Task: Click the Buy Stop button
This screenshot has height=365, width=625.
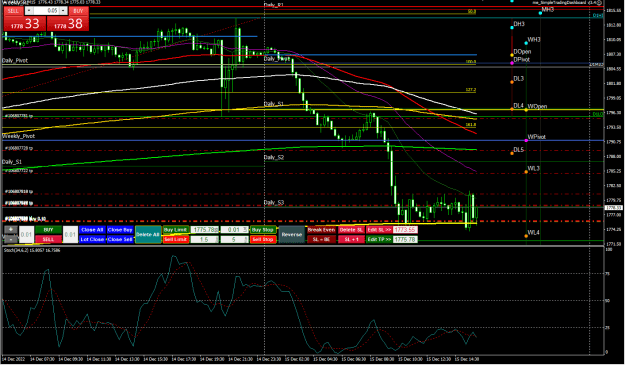Action: click(263, 230)
